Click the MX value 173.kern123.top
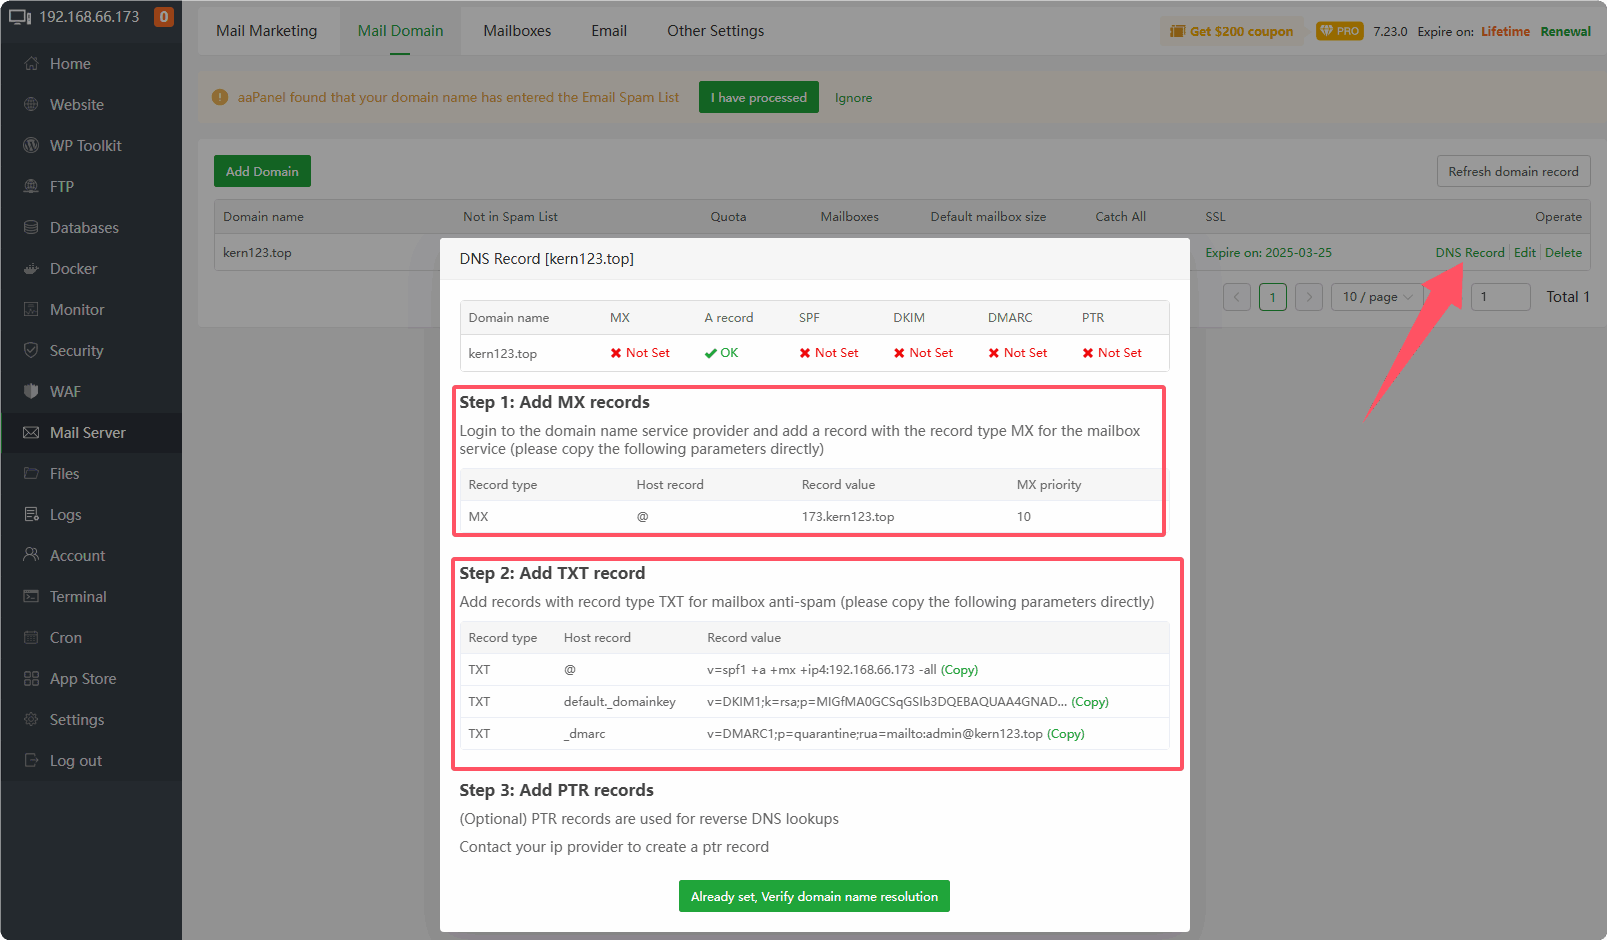The image size is (1607, 940). click(x=848, y=517)
